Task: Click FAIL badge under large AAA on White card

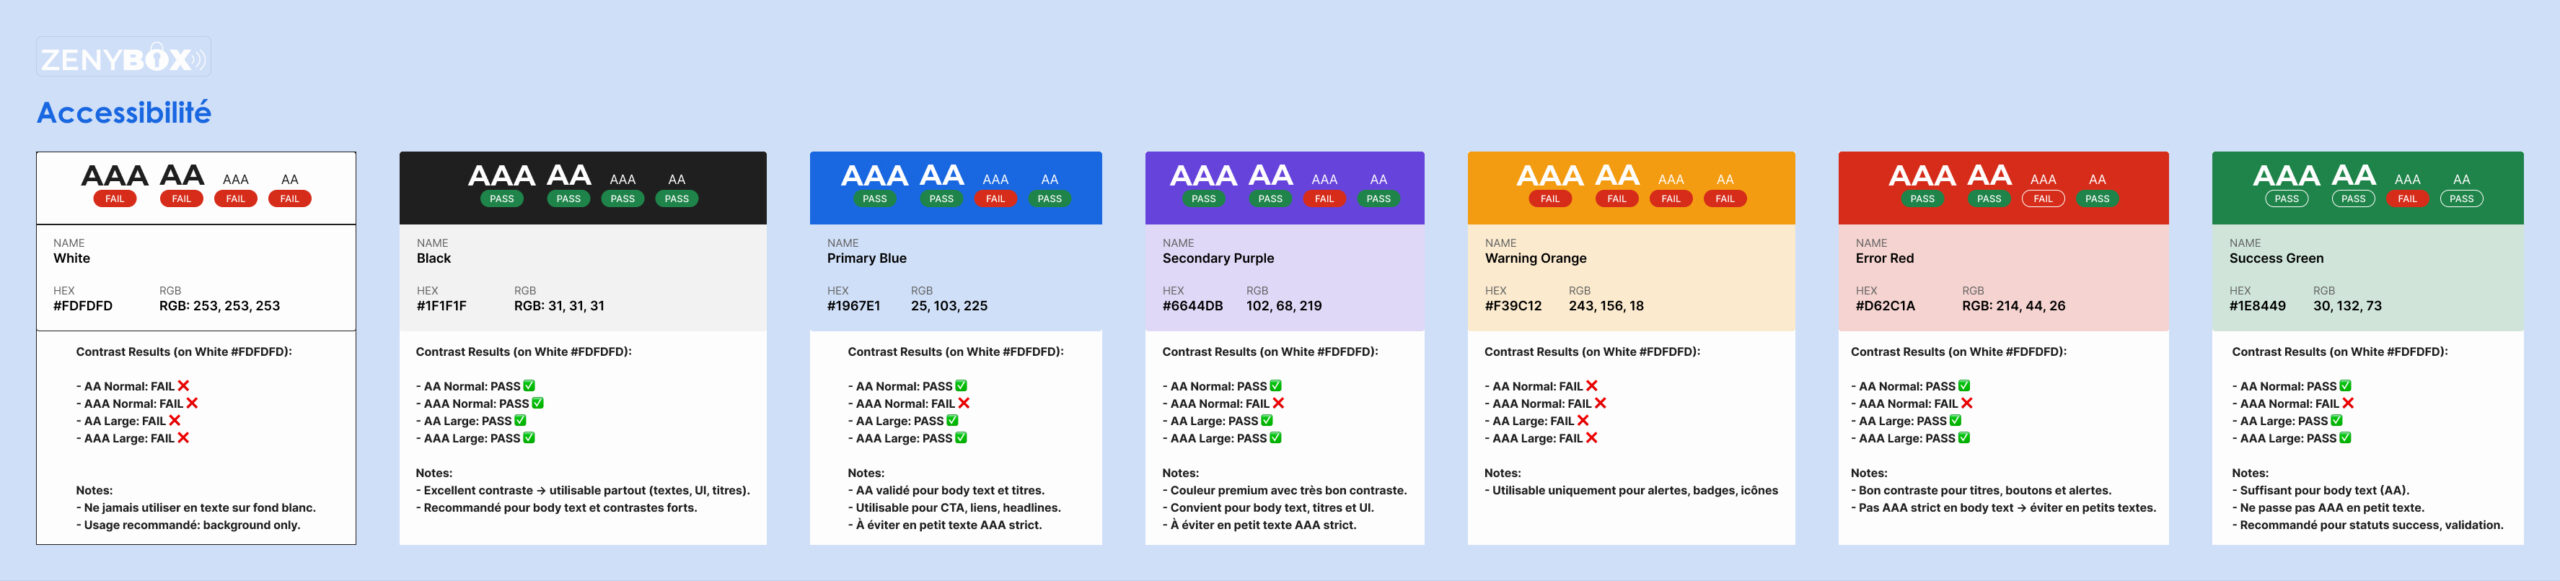Action: pyautogui.click(x=115, y=199)
